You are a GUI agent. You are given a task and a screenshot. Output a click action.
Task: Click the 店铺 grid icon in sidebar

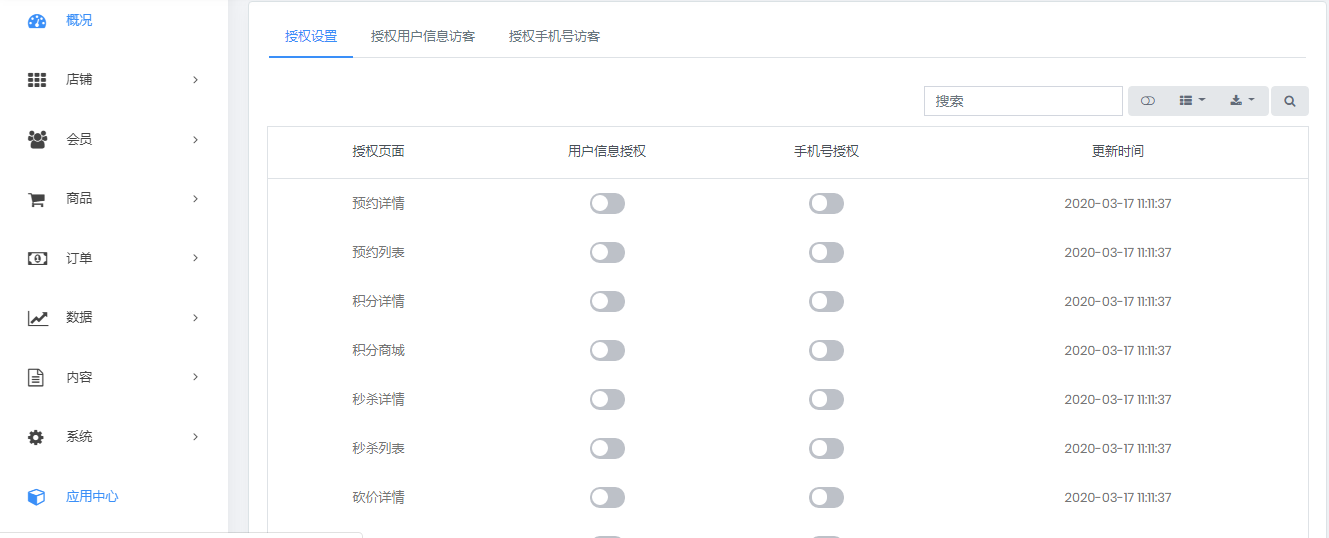37,80
